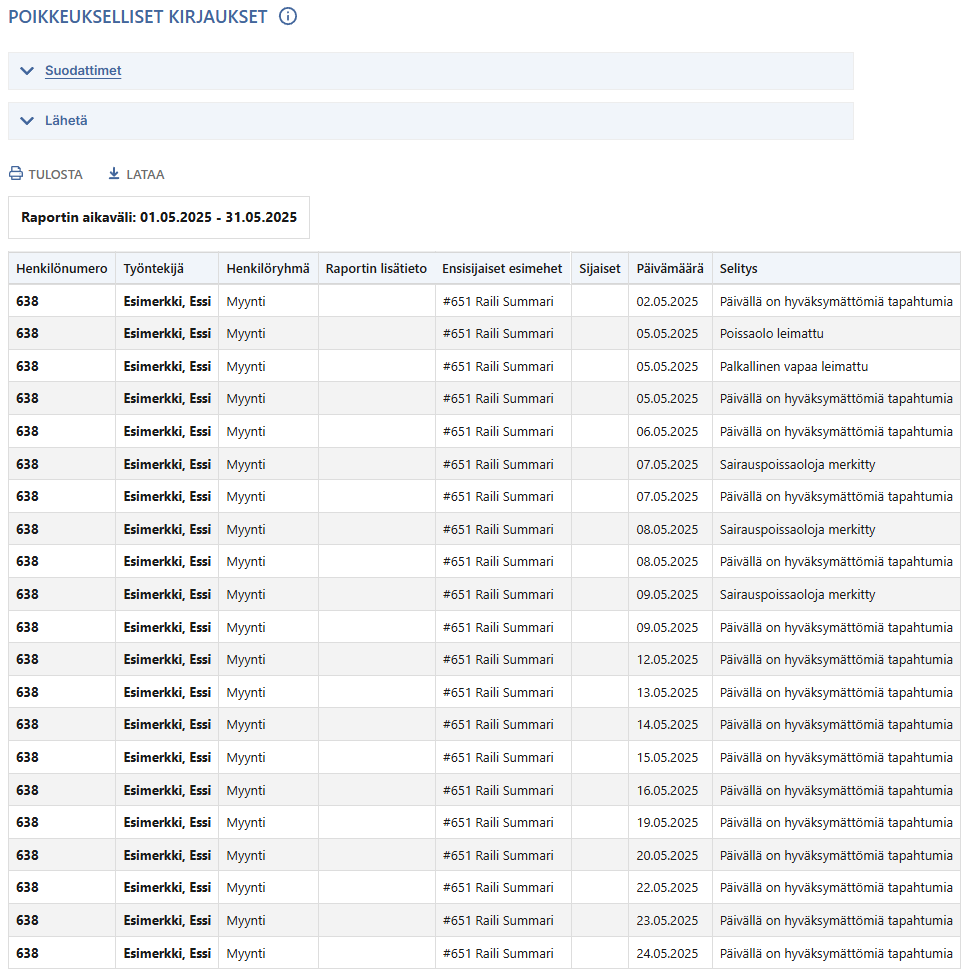Image resolution: width=969 pixels, height=976 pixels.
Task: Sort by Henkilönumero column header
Action: (x=62, y=268)
